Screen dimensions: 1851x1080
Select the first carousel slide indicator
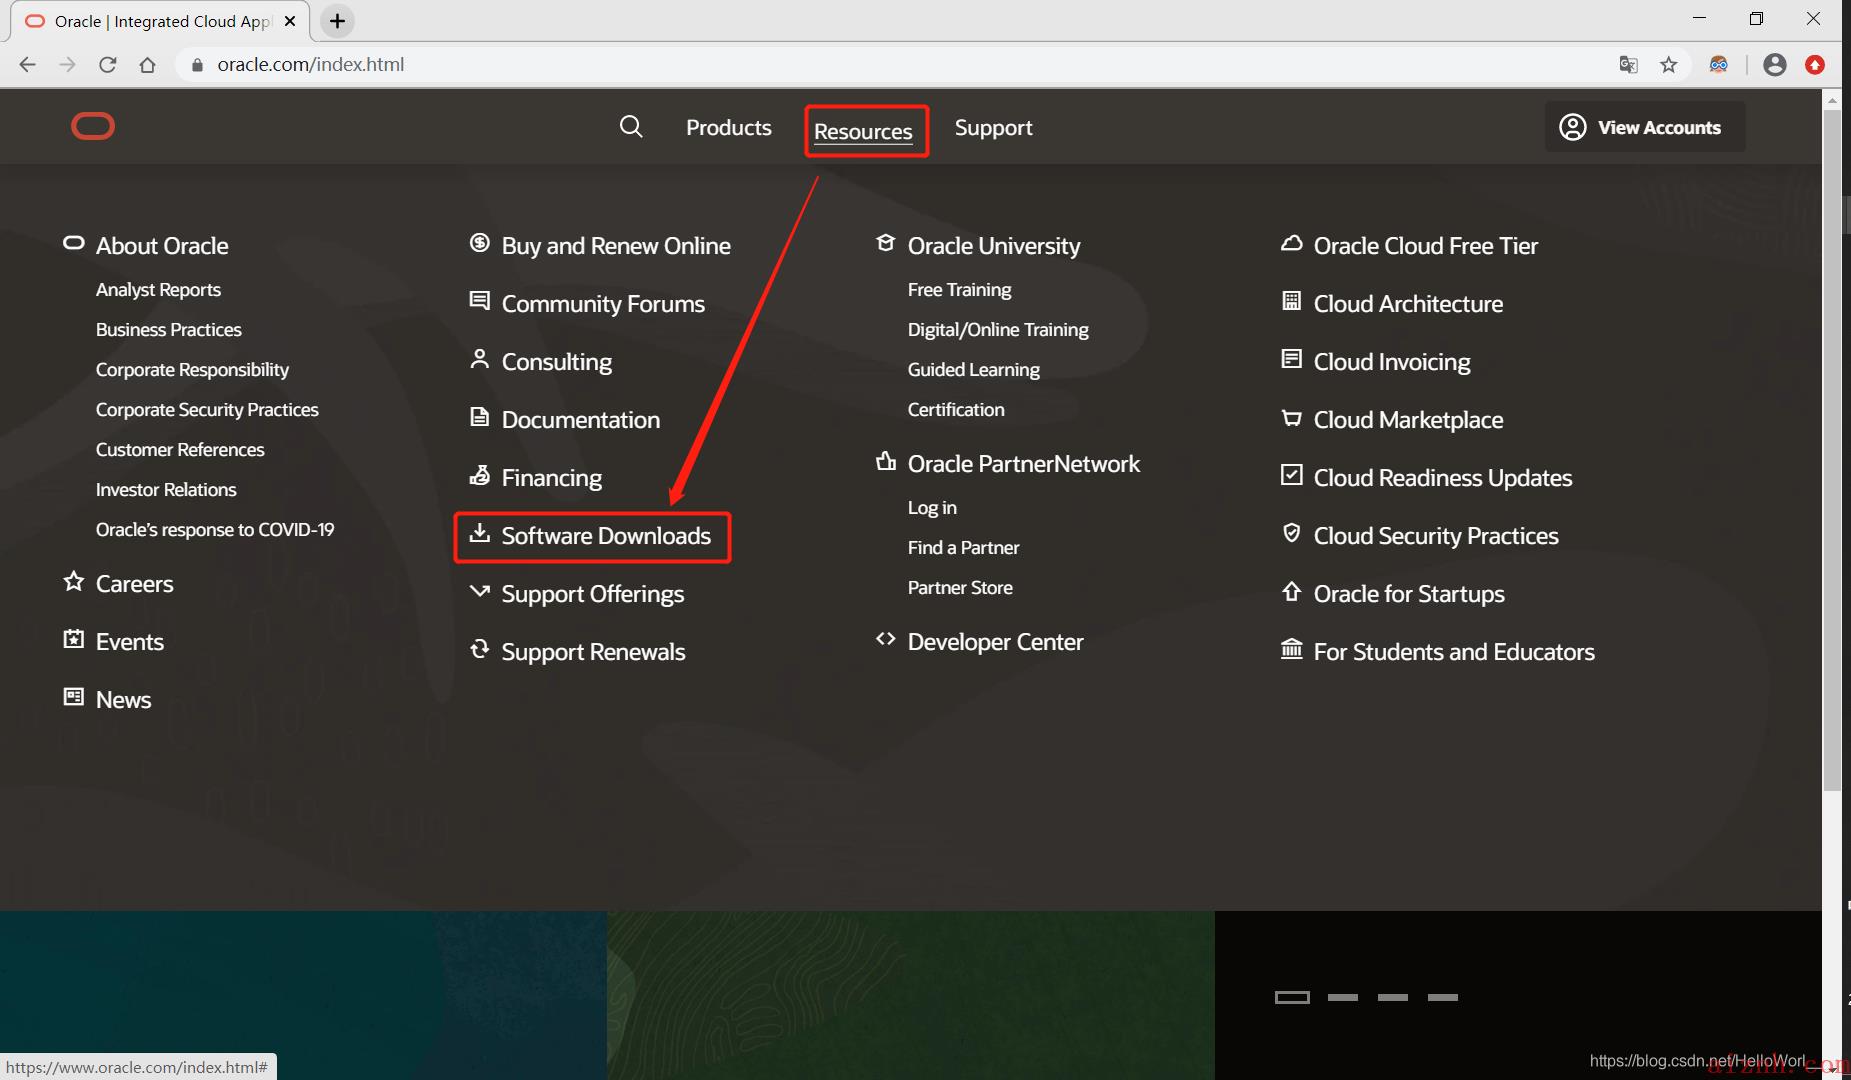pos(1292,997)
